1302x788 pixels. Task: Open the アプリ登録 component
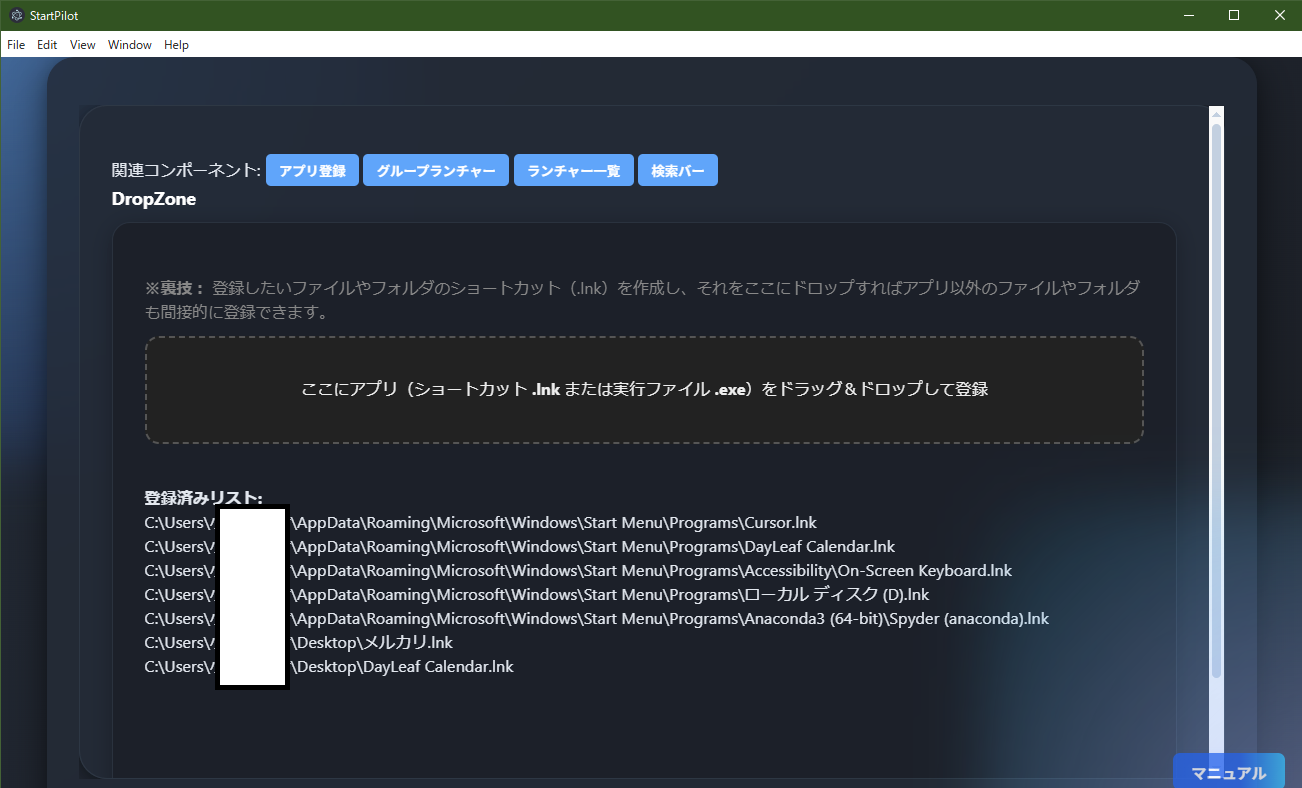[312, 170]
